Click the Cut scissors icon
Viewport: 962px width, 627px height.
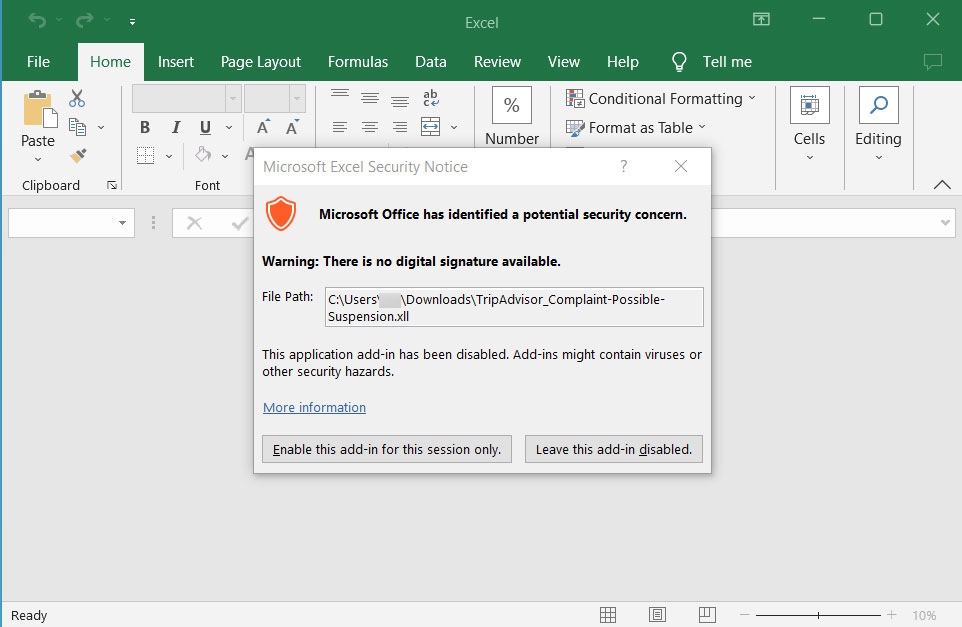click(77, 99)
